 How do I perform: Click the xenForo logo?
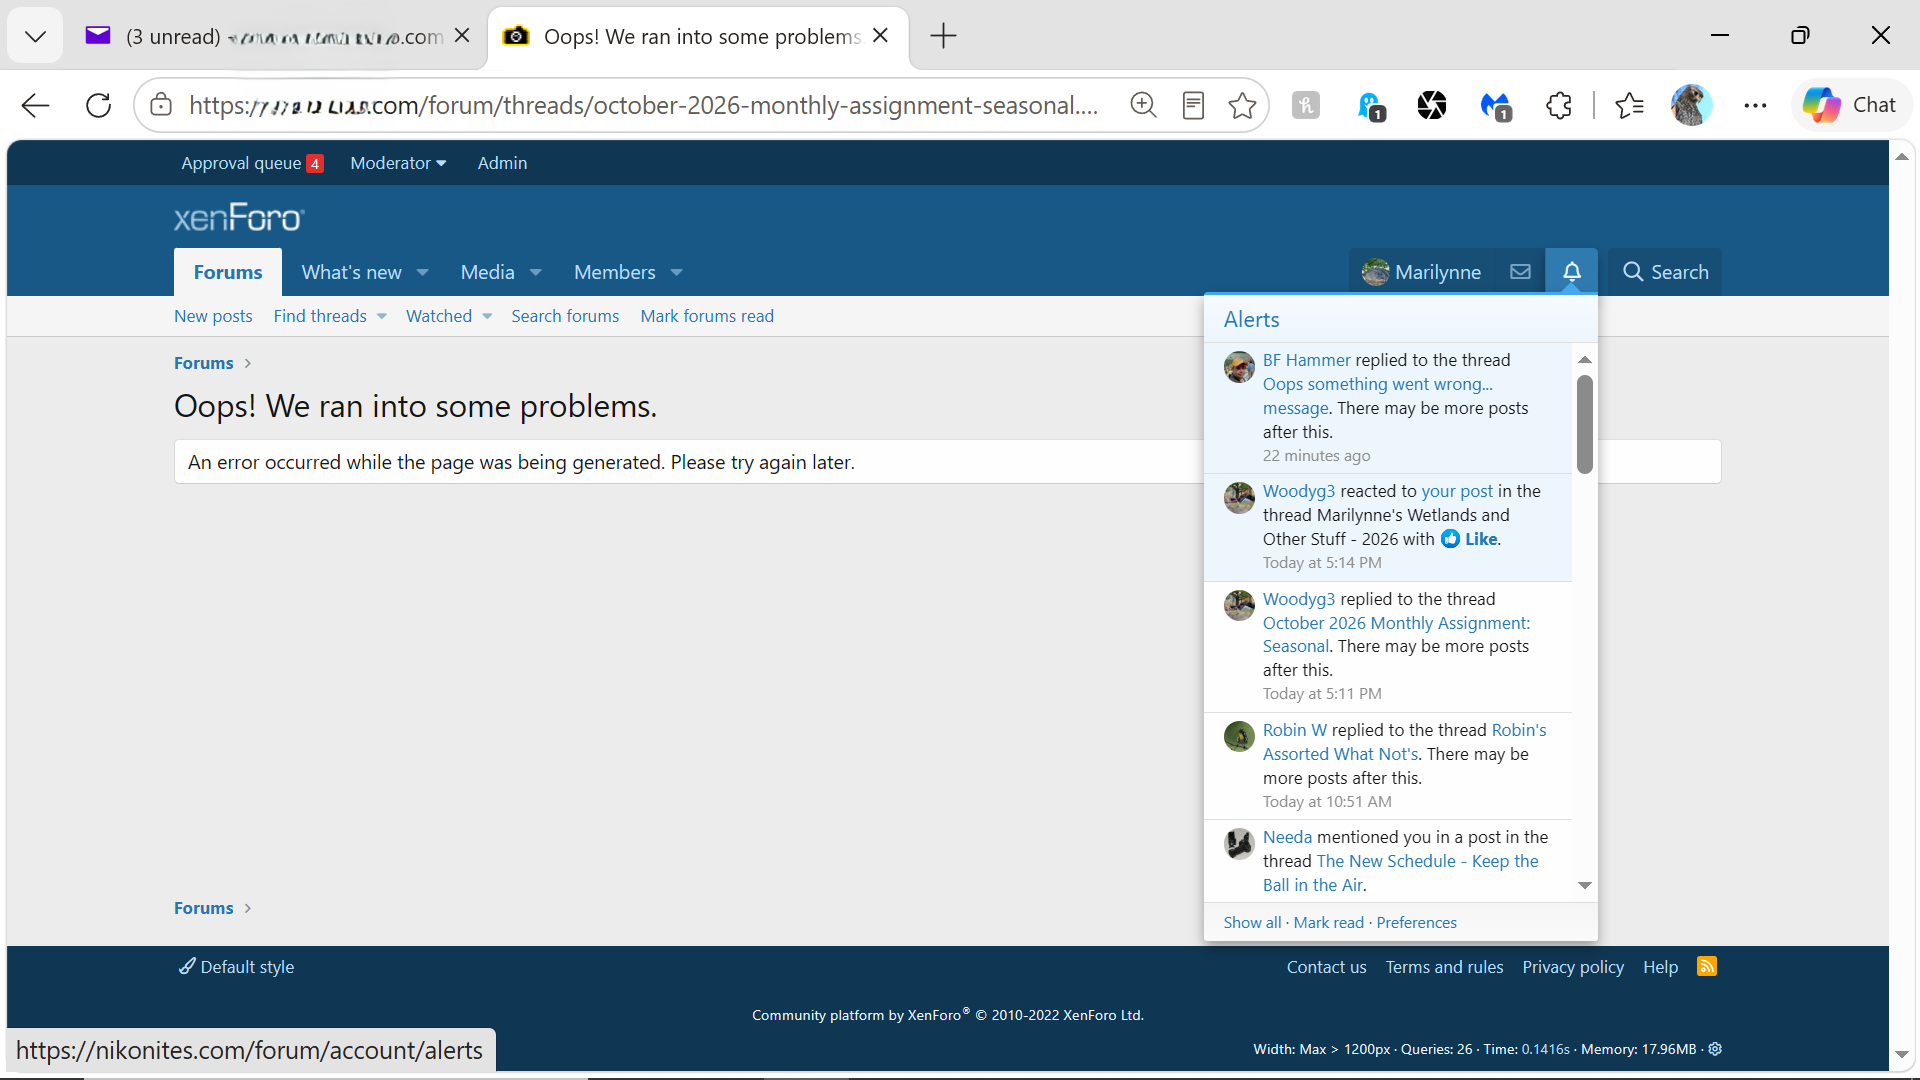coord(239,217)
